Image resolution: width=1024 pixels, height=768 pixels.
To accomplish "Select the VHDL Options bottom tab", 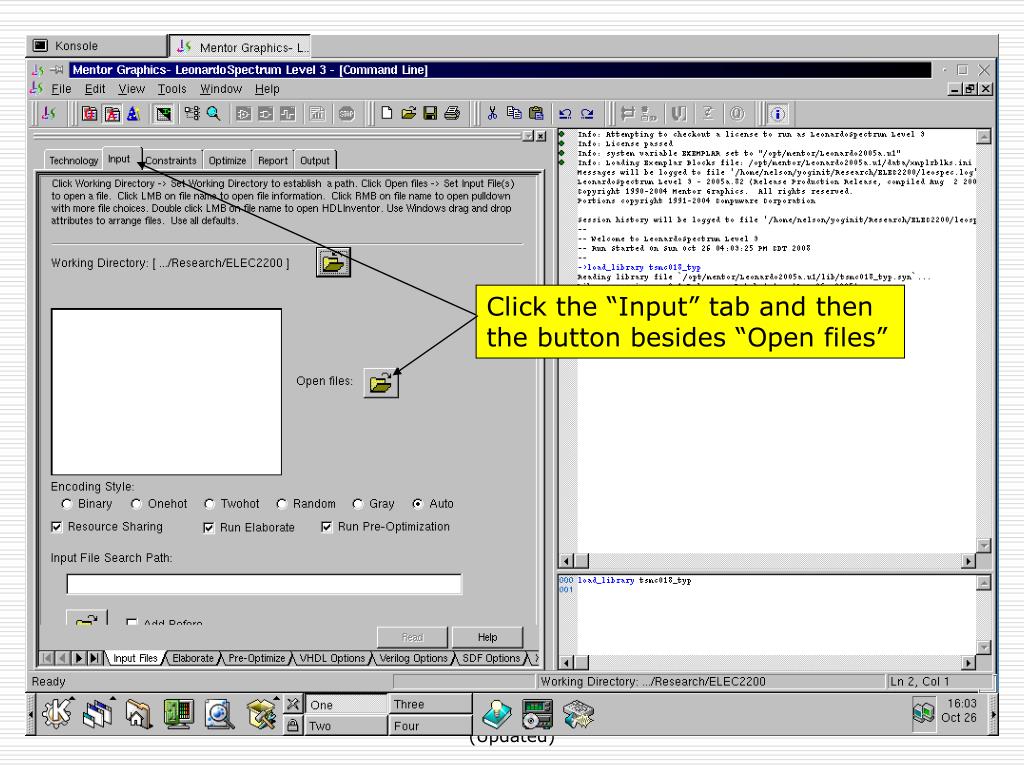I will (332, 658).
